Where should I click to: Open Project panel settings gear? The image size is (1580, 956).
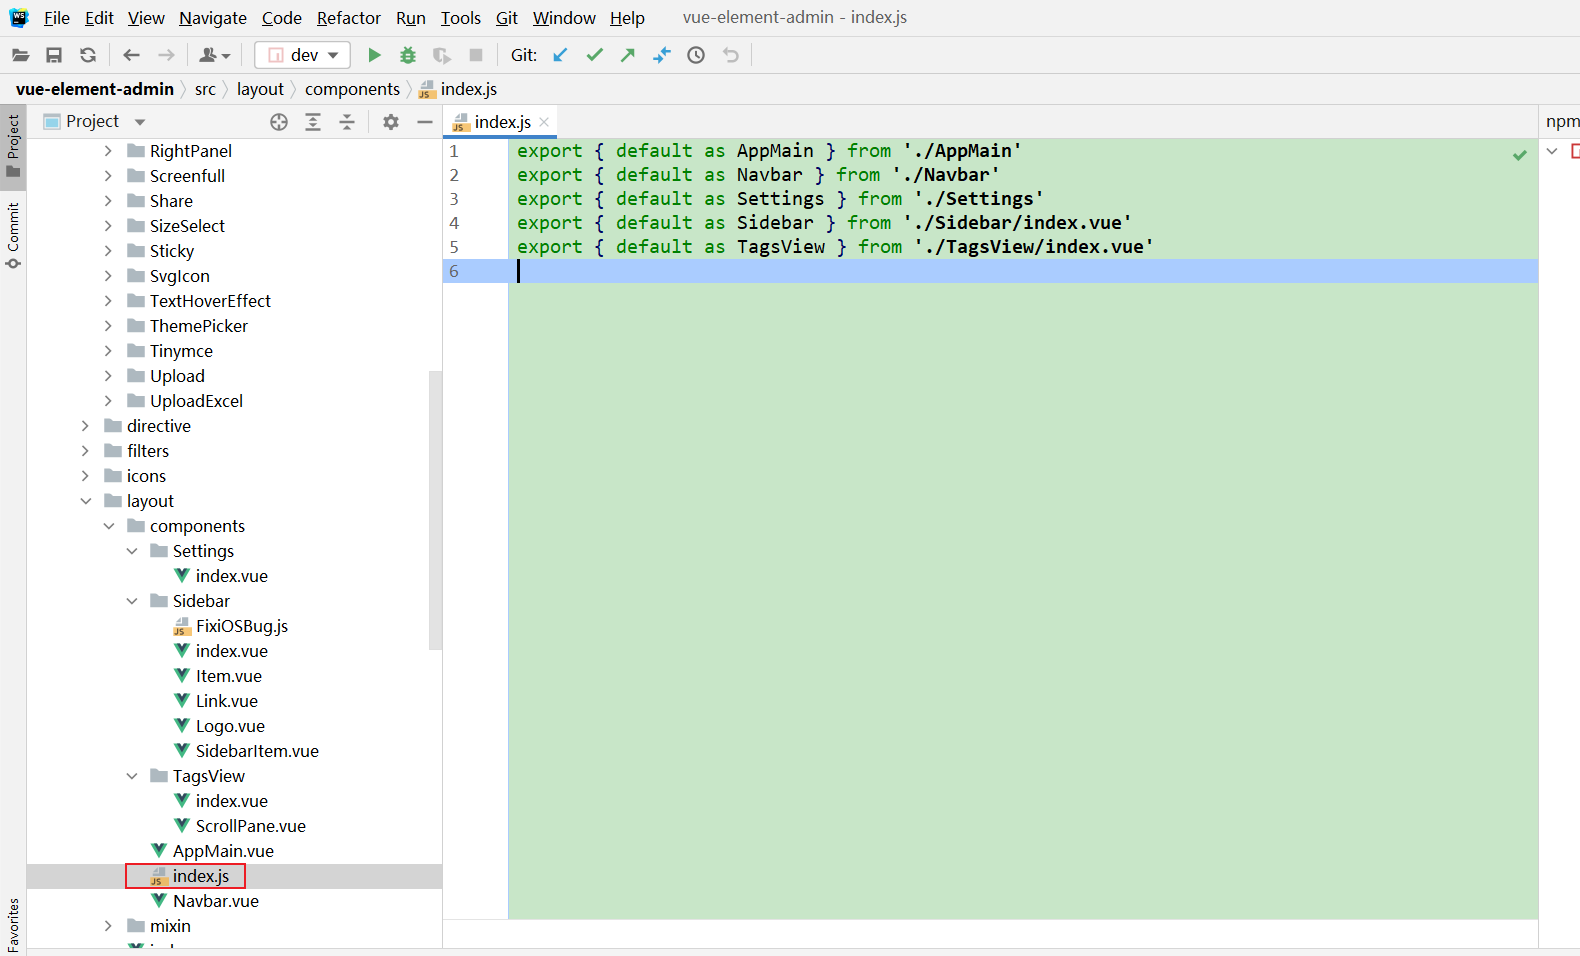pos(391,122)
